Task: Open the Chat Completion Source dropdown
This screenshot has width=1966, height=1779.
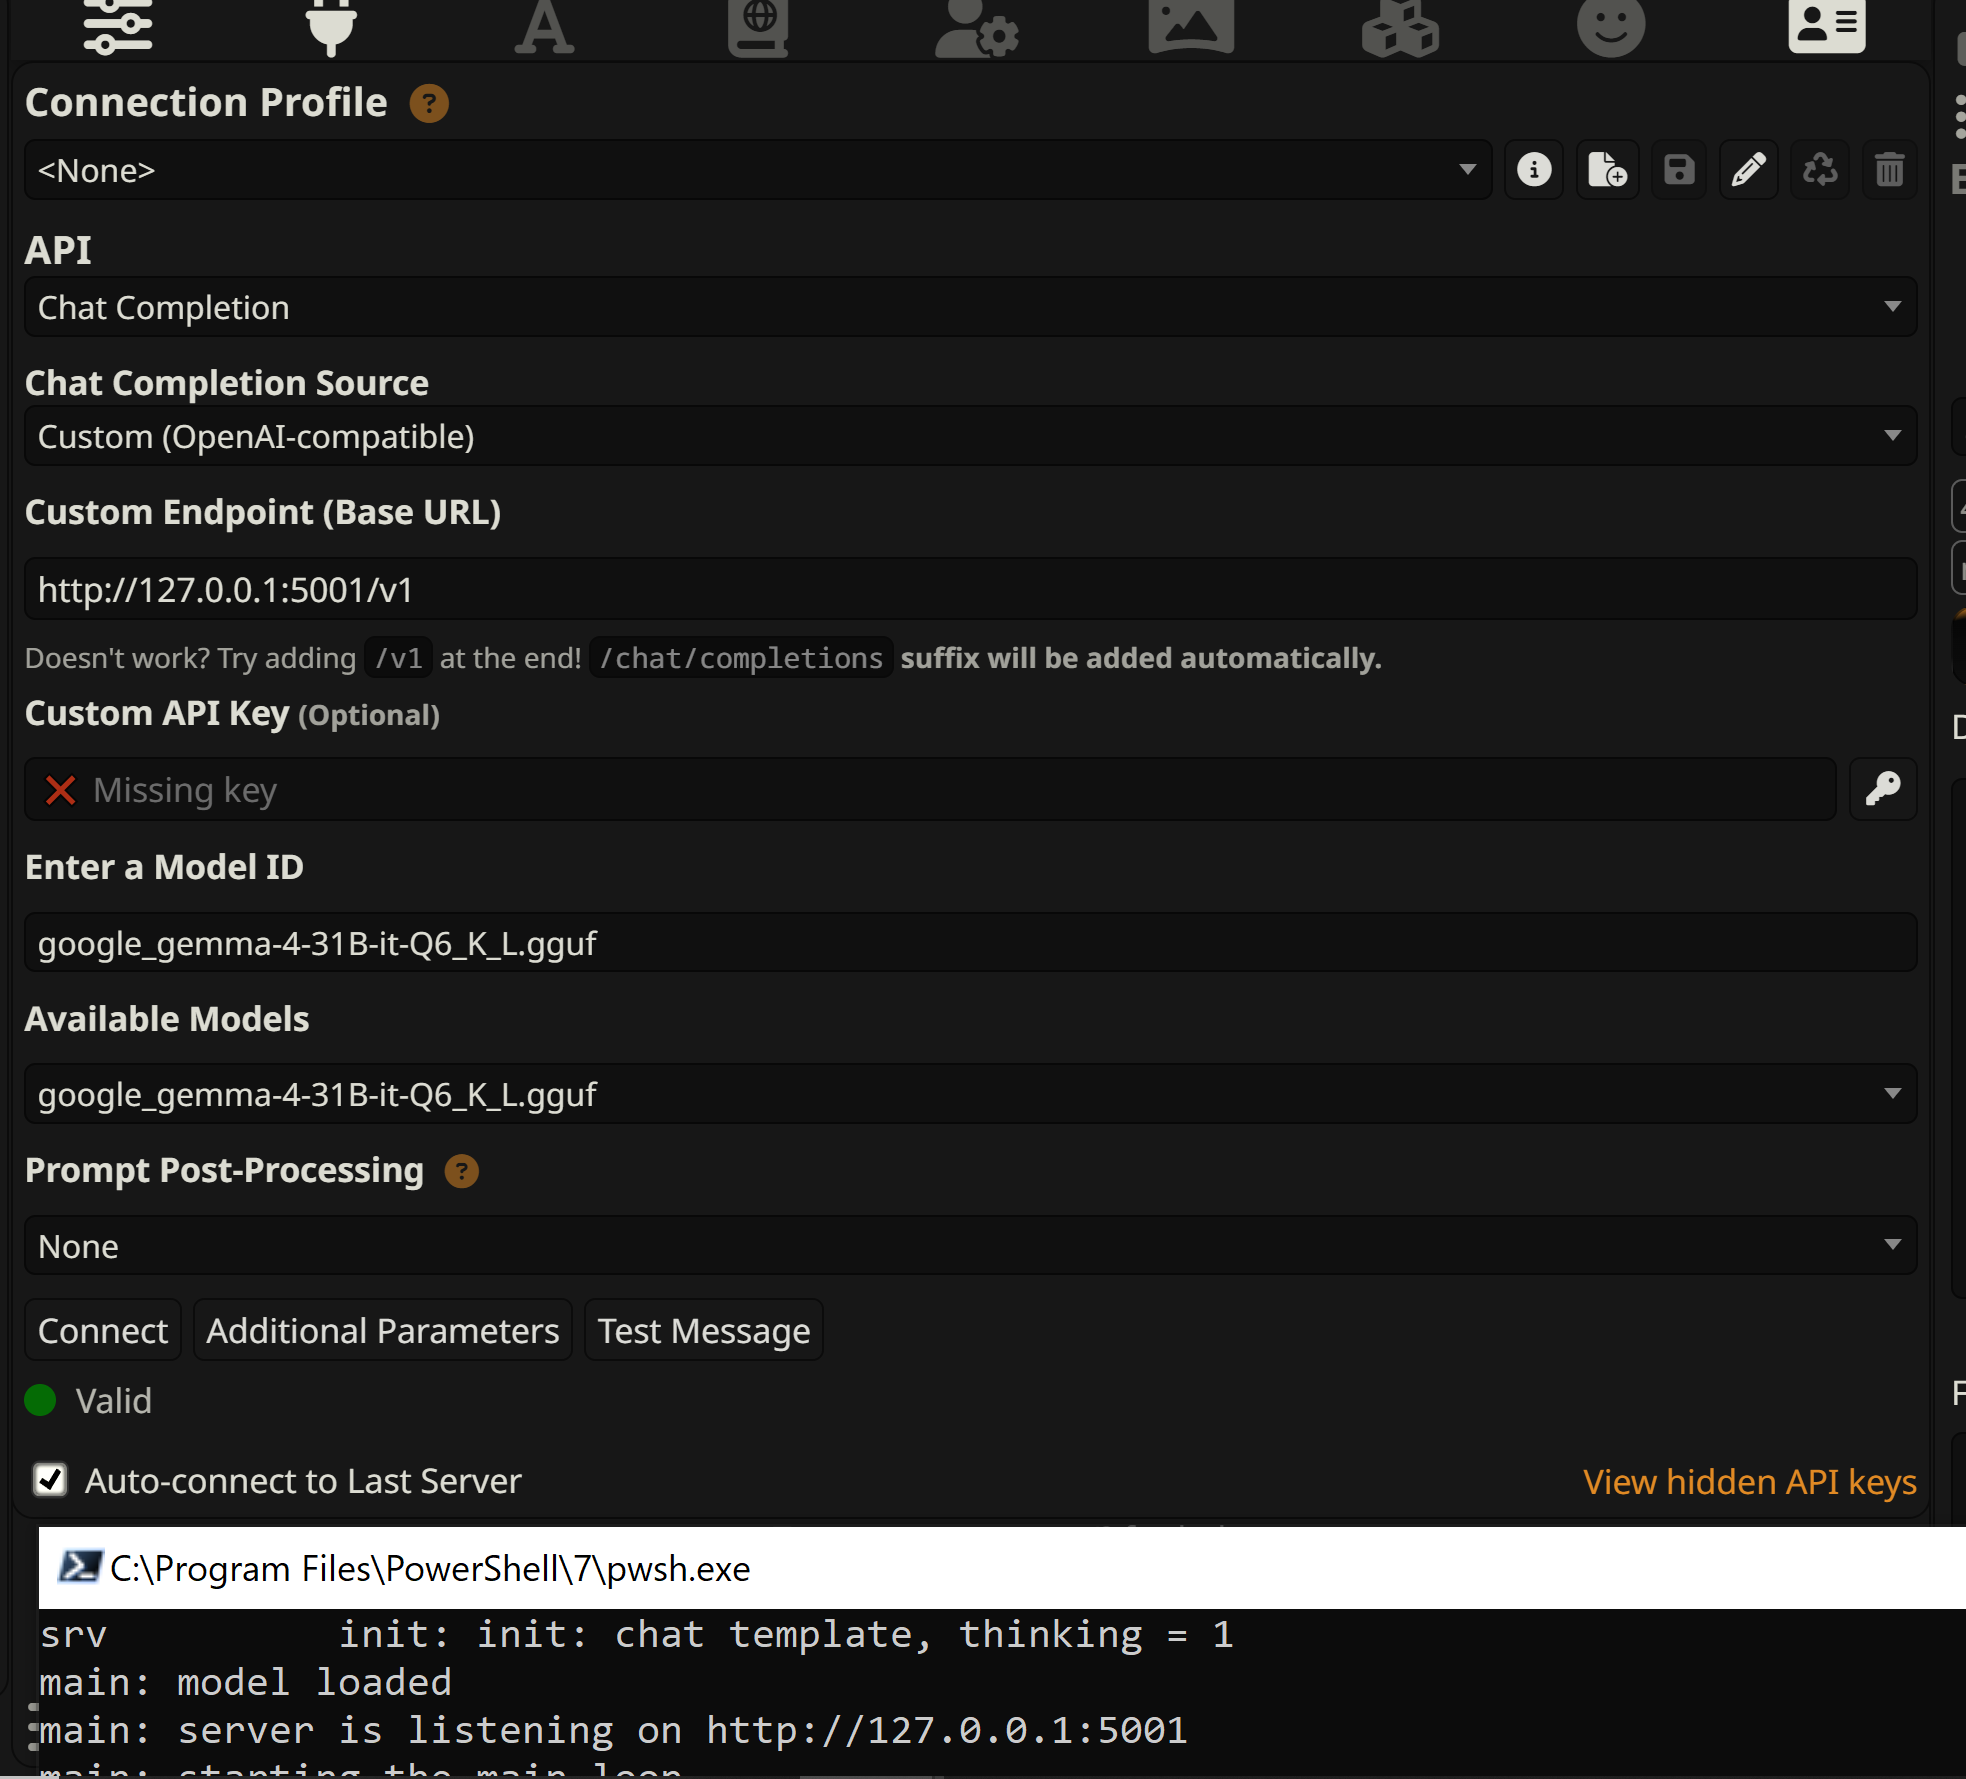Action: tap(969, 436)
